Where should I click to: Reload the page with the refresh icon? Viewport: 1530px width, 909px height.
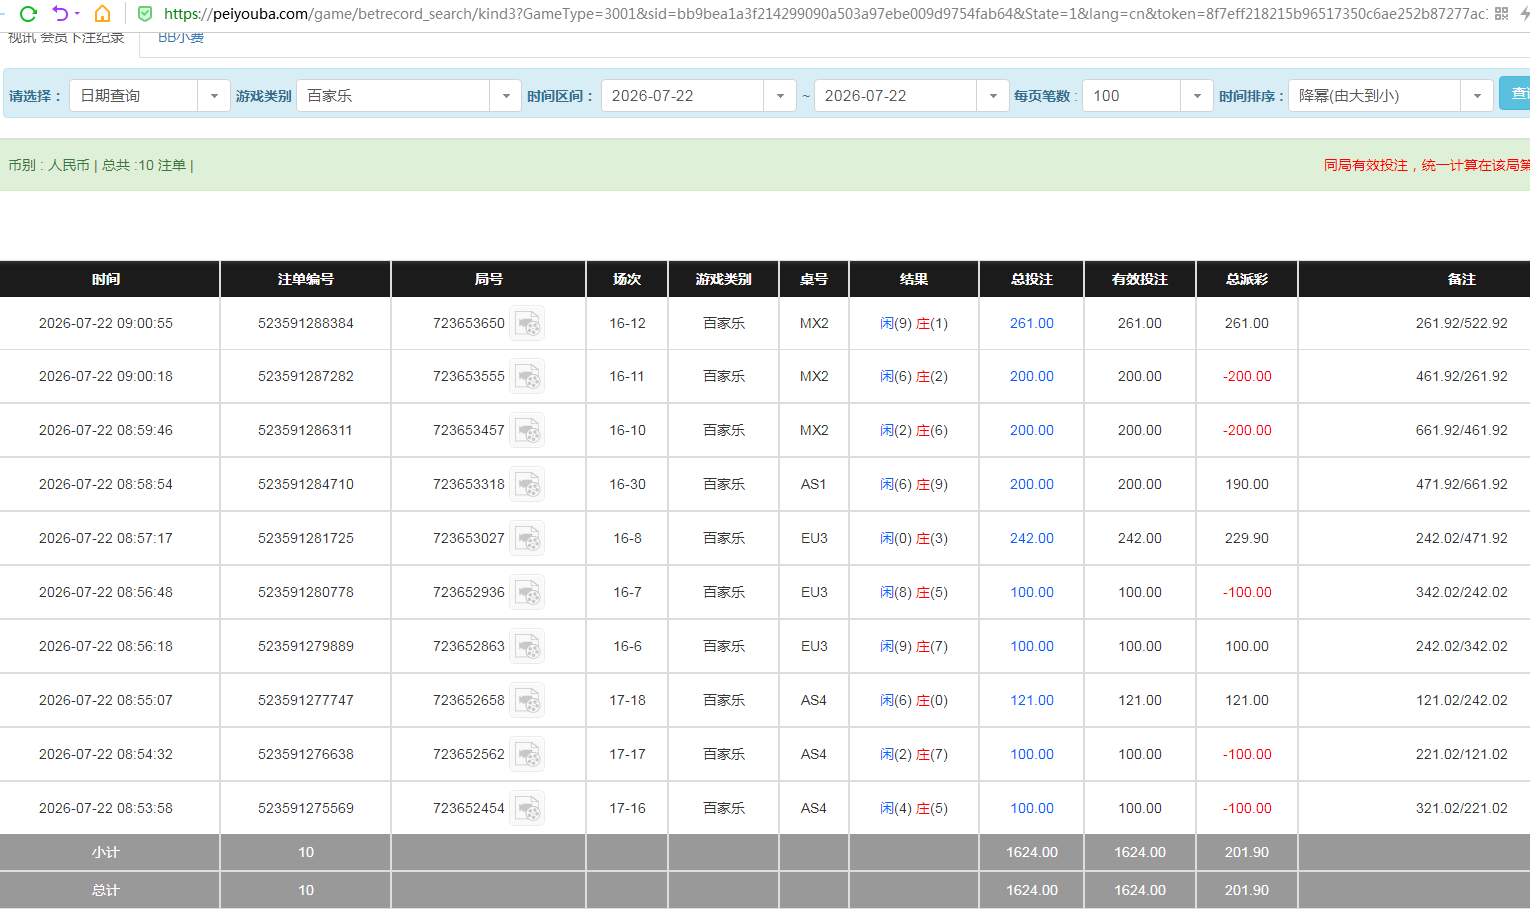pos(28,13)
